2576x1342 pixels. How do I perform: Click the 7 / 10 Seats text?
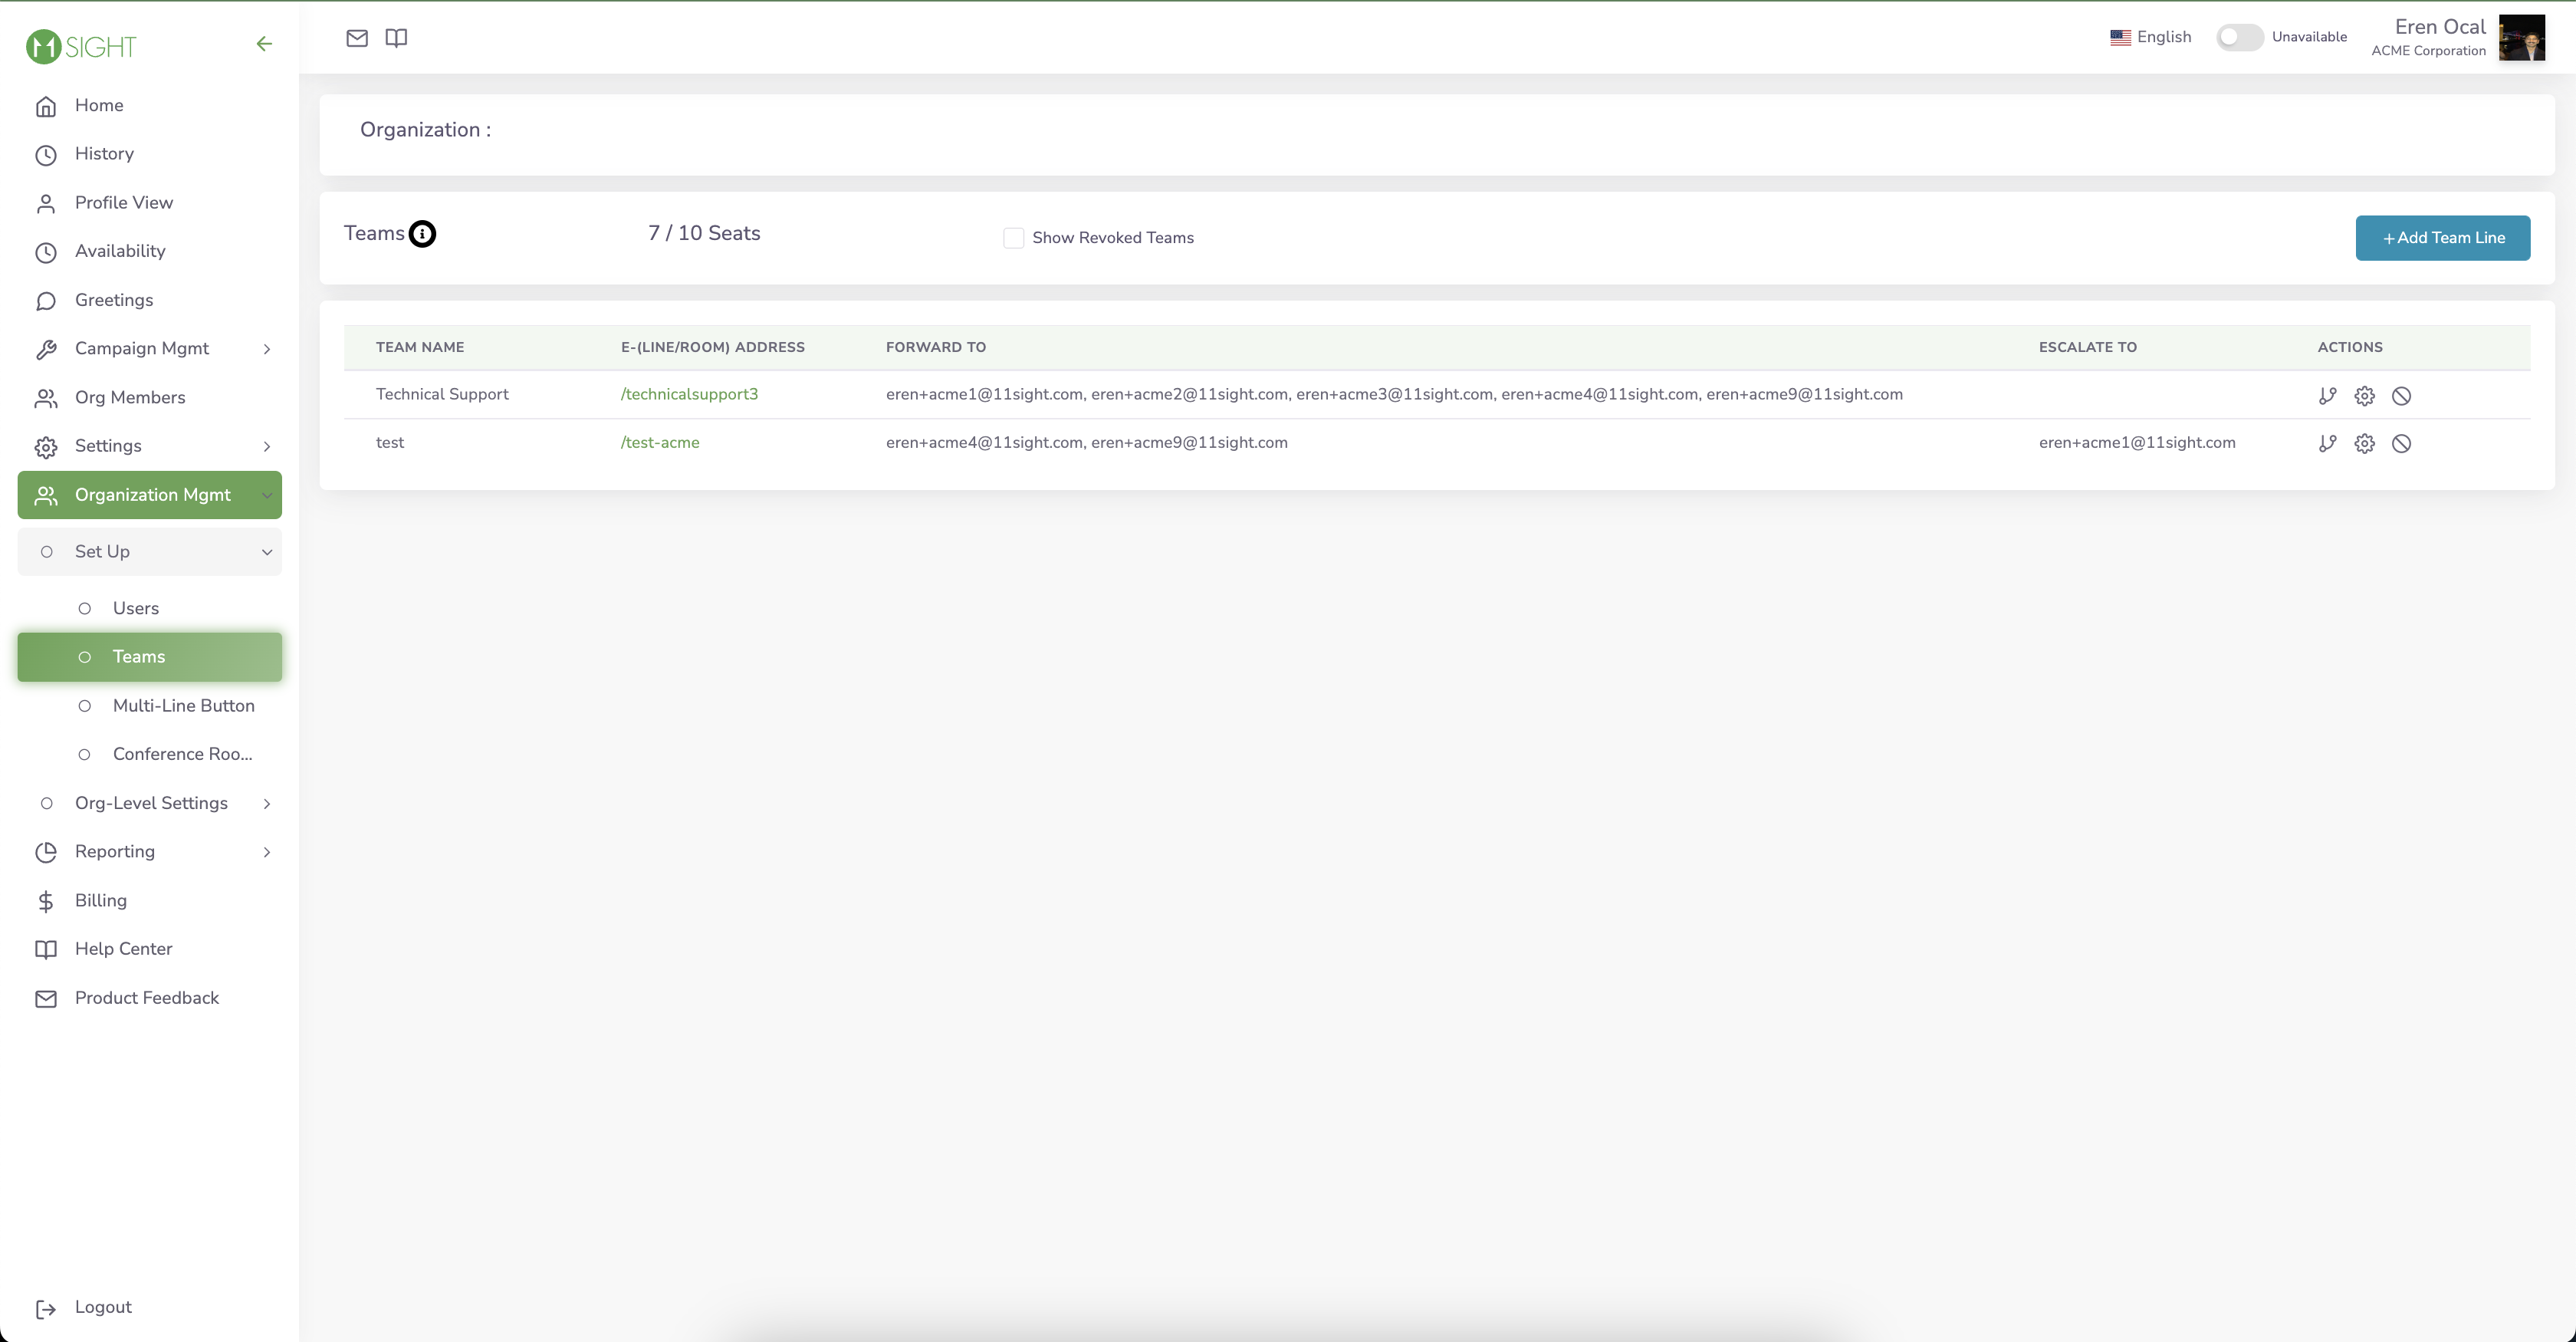(704, 233)
